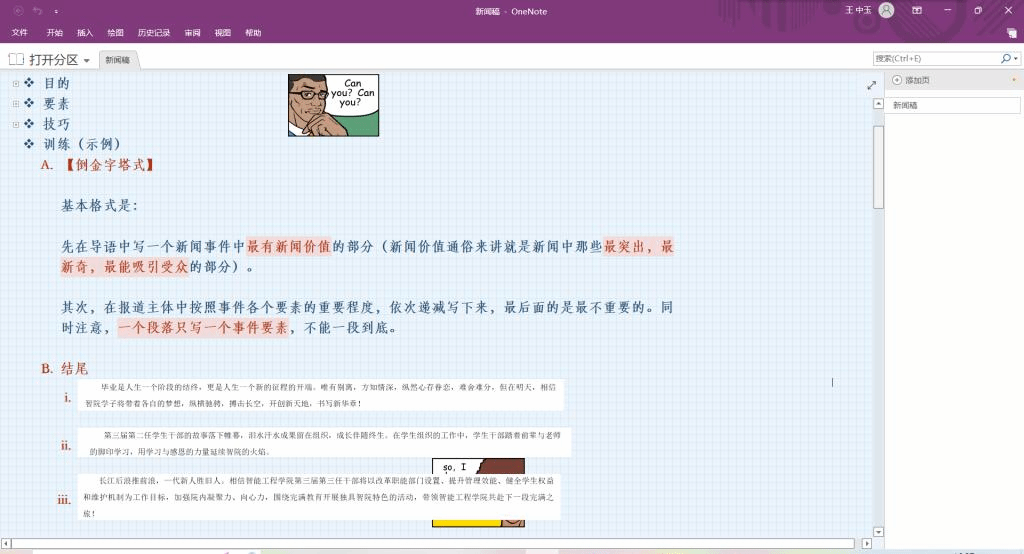Click the feedback comments icon below close button

point(1011,33)
